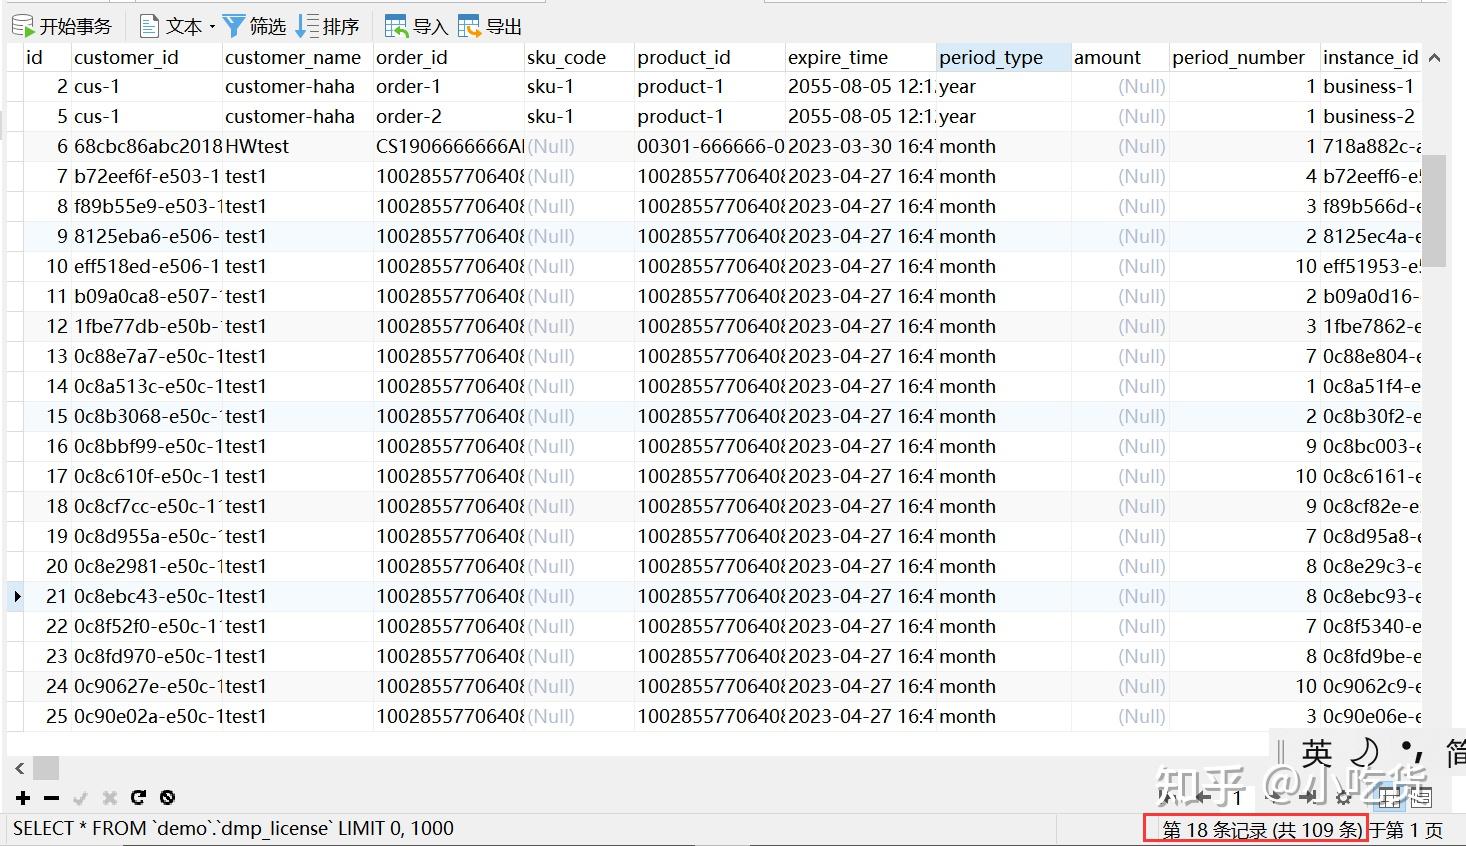
Task: Click the 英 input method indicator
Action: coord(1317,752)
